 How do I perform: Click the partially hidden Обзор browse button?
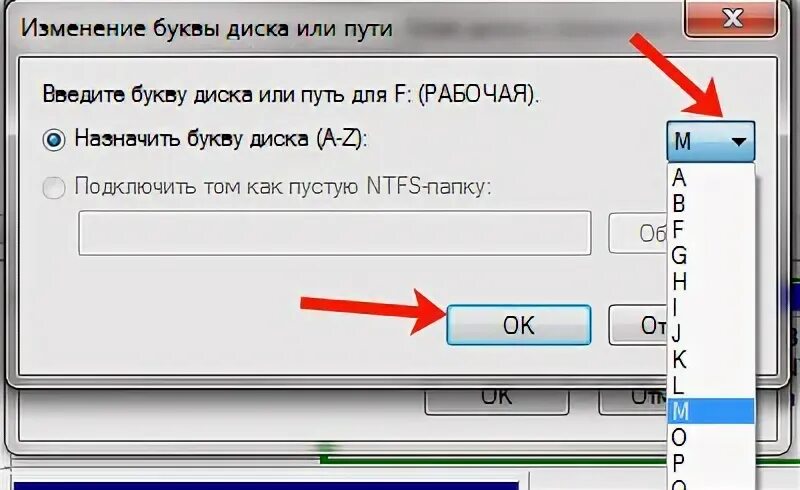click(x=638, y=233)
